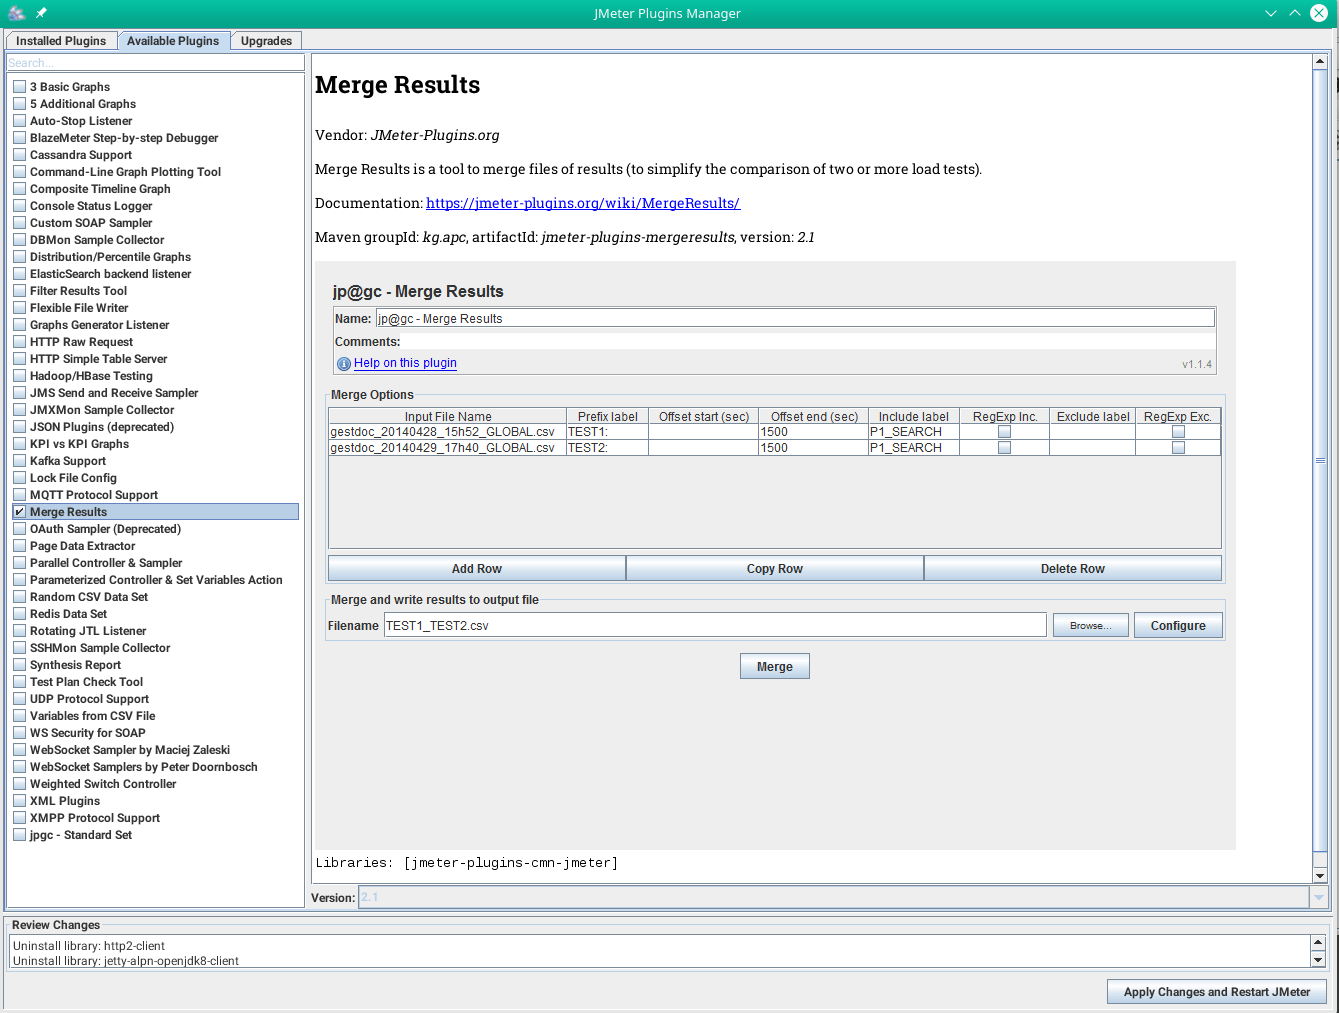The image size is (1339, 1013).
Task: Open the Upgrades tab
Action: (266, 41)
